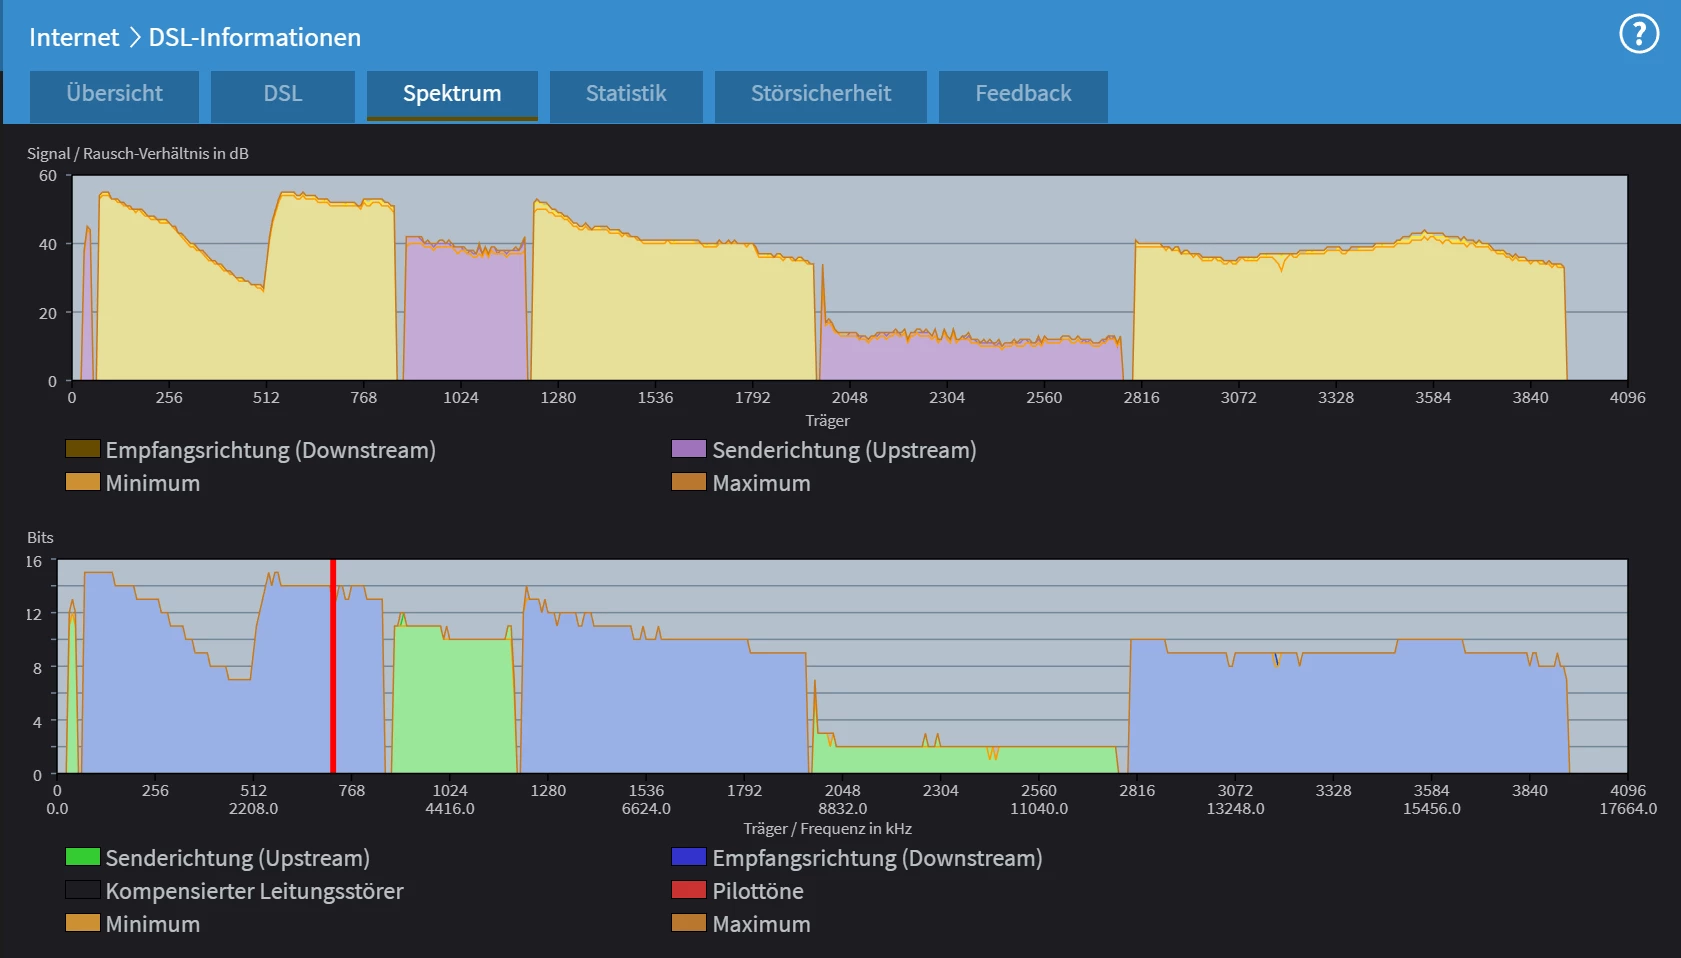The width and height of the screenshot is (1681, 958).
Task: Click the Minimum swatch under the SNR chart
Action: click(83, 482)
